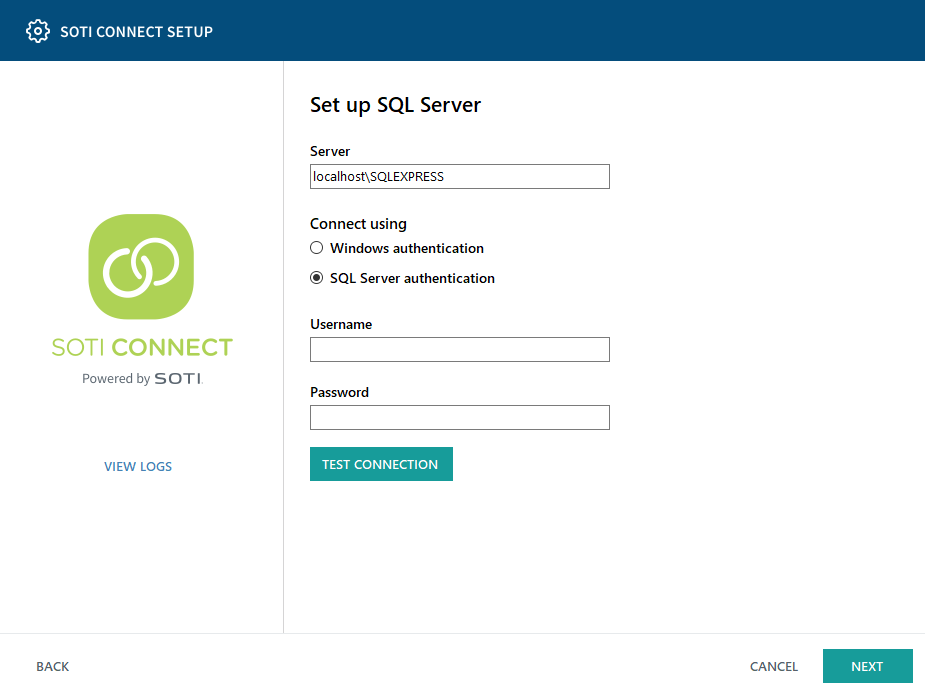Viewport: 925px width, 694px height.
Task: Click the SOTI Connect green logo
Action: tap(141, 267)
